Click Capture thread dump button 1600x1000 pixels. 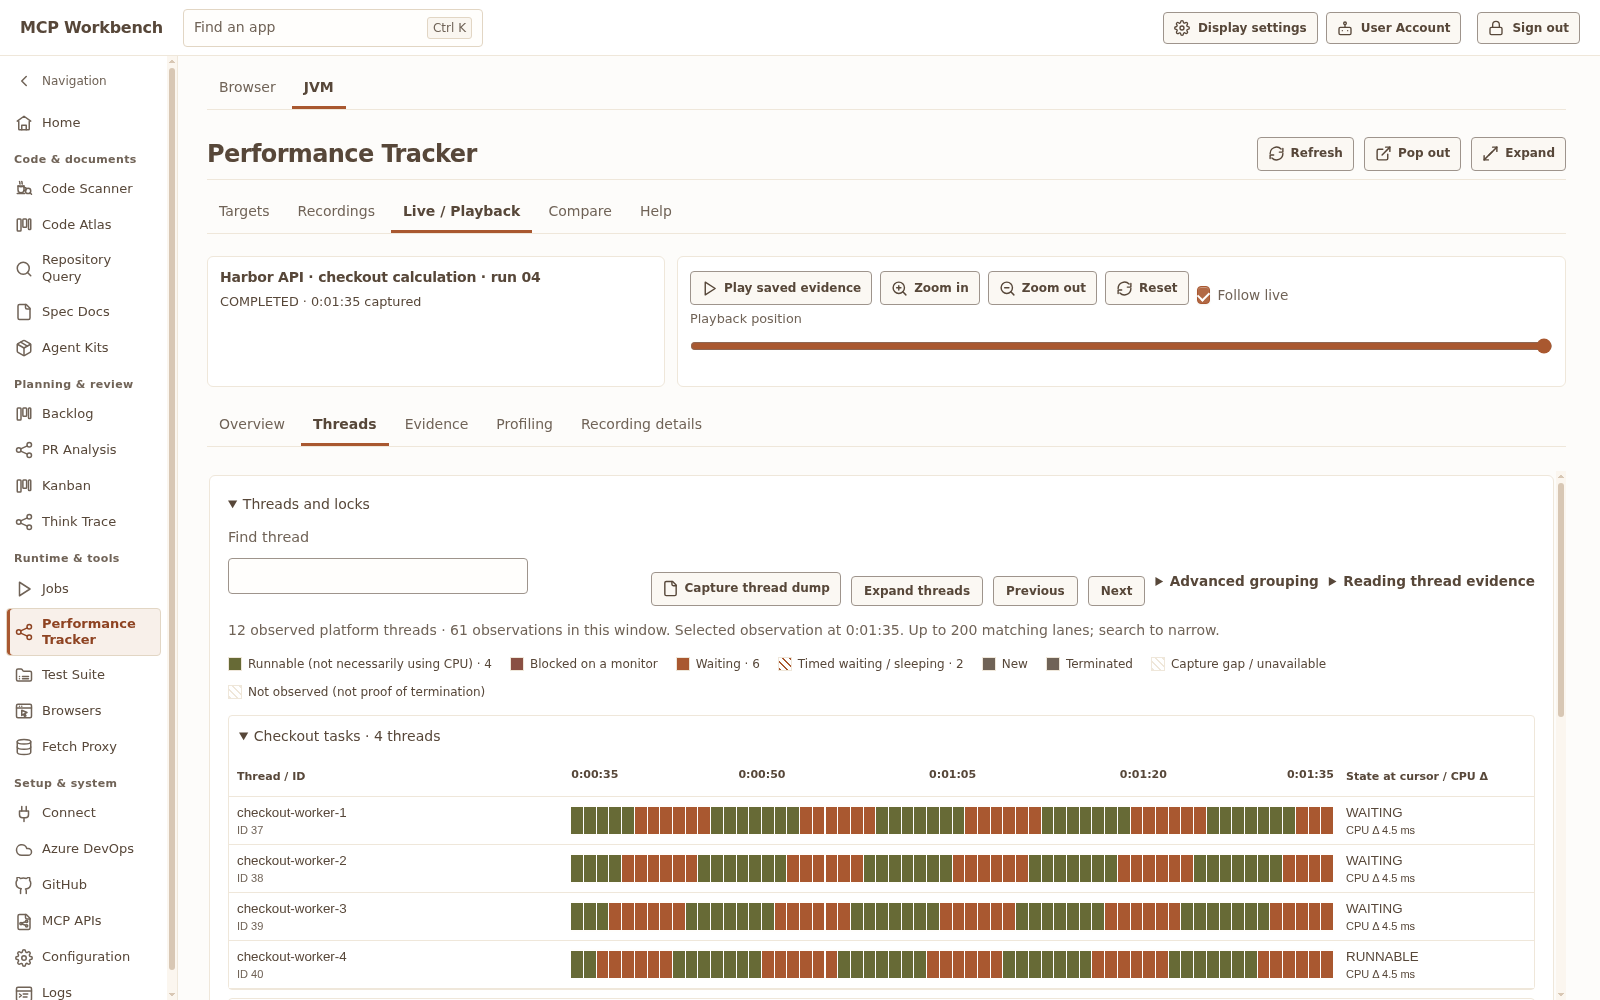746,589
